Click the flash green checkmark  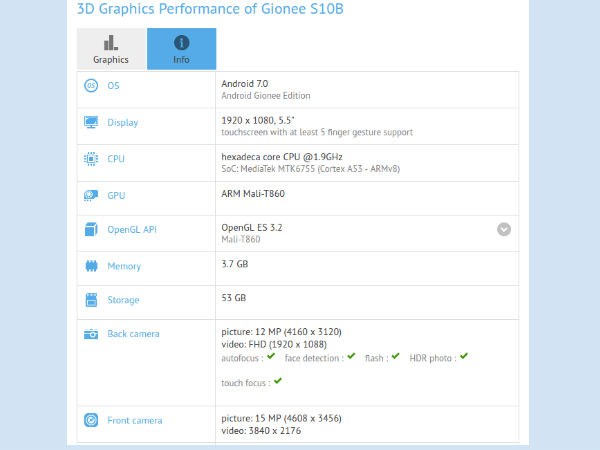point(395,356)
